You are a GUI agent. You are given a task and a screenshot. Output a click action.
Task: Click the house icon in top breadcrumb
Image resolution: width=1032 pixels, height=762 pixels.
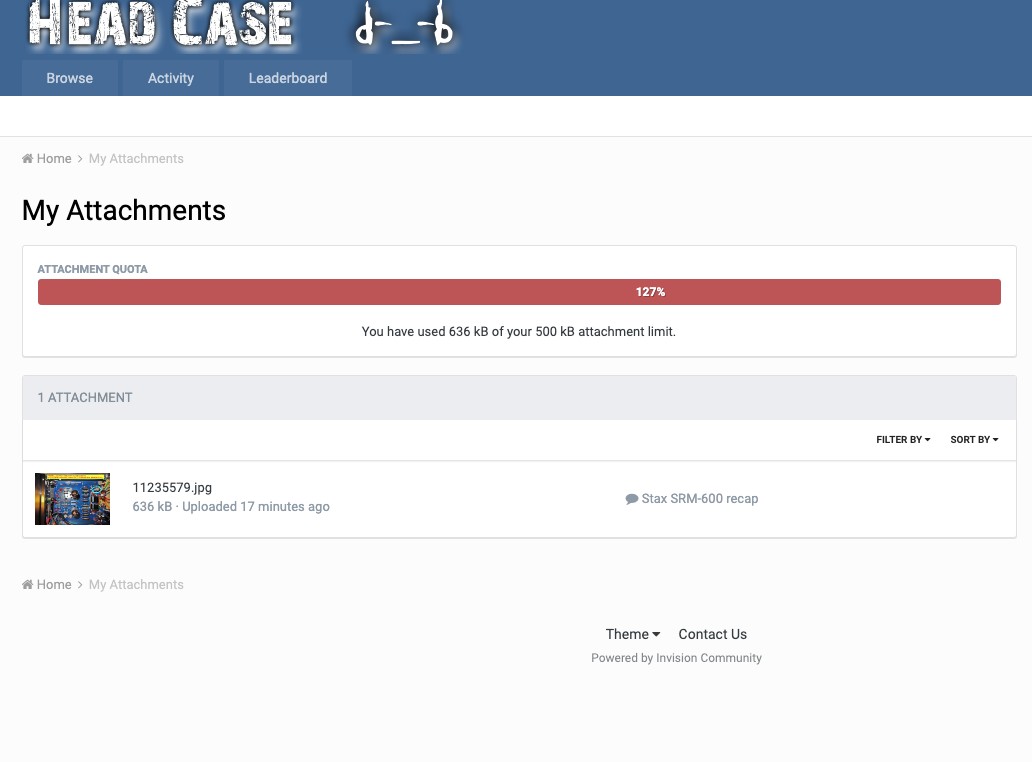(28, 159)
